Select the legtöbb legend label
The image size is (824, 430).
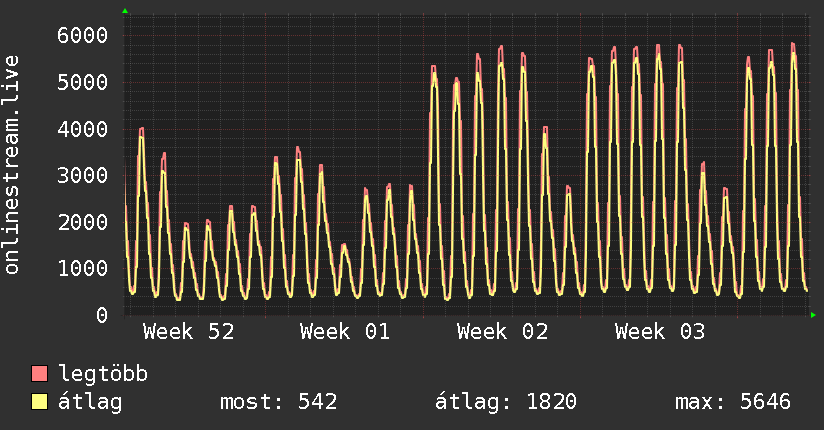click(103, 374)
